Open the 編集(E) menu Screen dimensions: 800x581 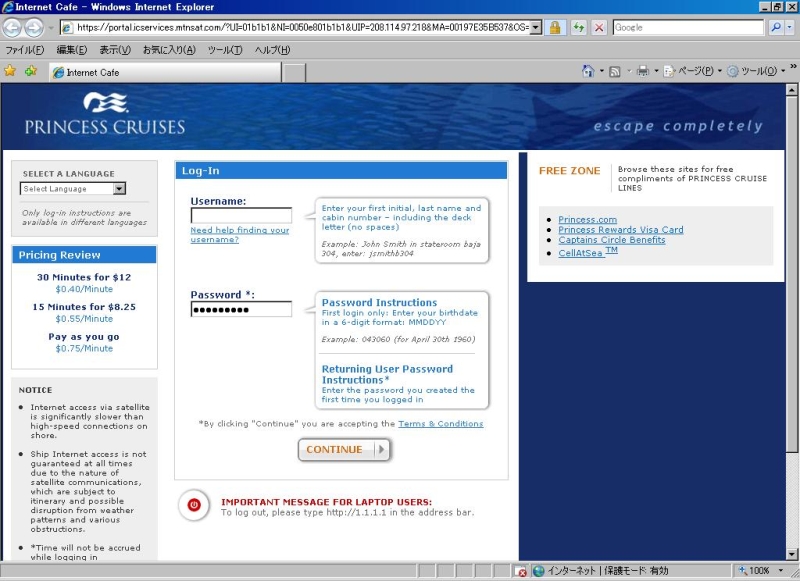click(x=71, y=50)
